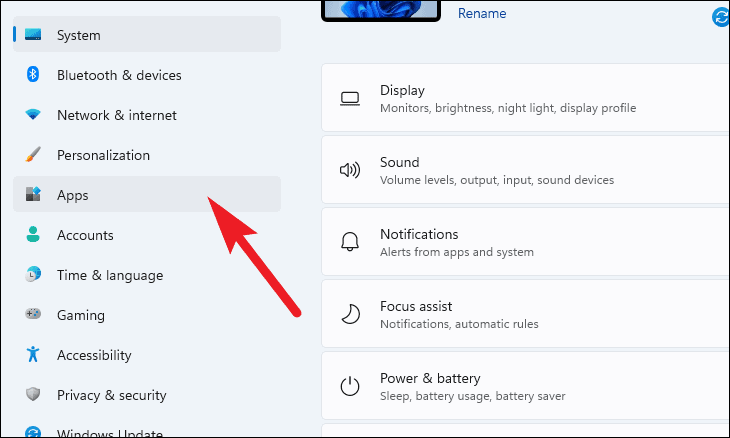The height and width of the screenshot is (438, 730).
Task: Click the System monitor icon in sidebar
Action: click(33, 34)
